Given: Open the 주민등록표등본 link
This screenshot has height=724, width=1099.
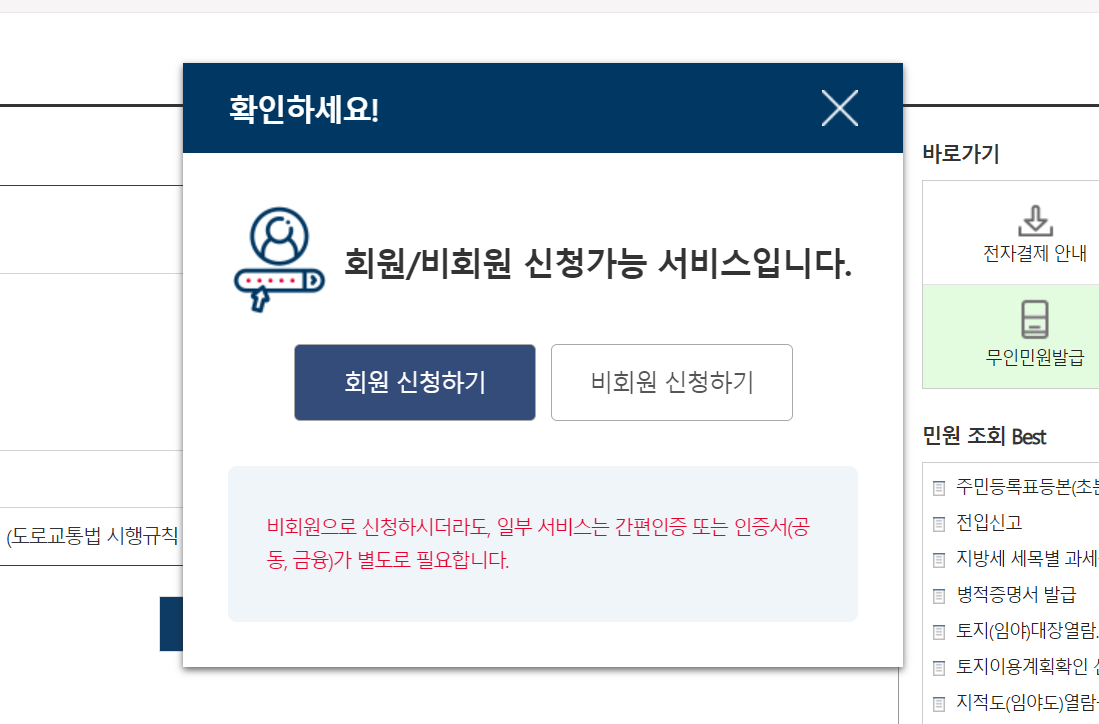Looking at the screenshot, I should 1028,486.
